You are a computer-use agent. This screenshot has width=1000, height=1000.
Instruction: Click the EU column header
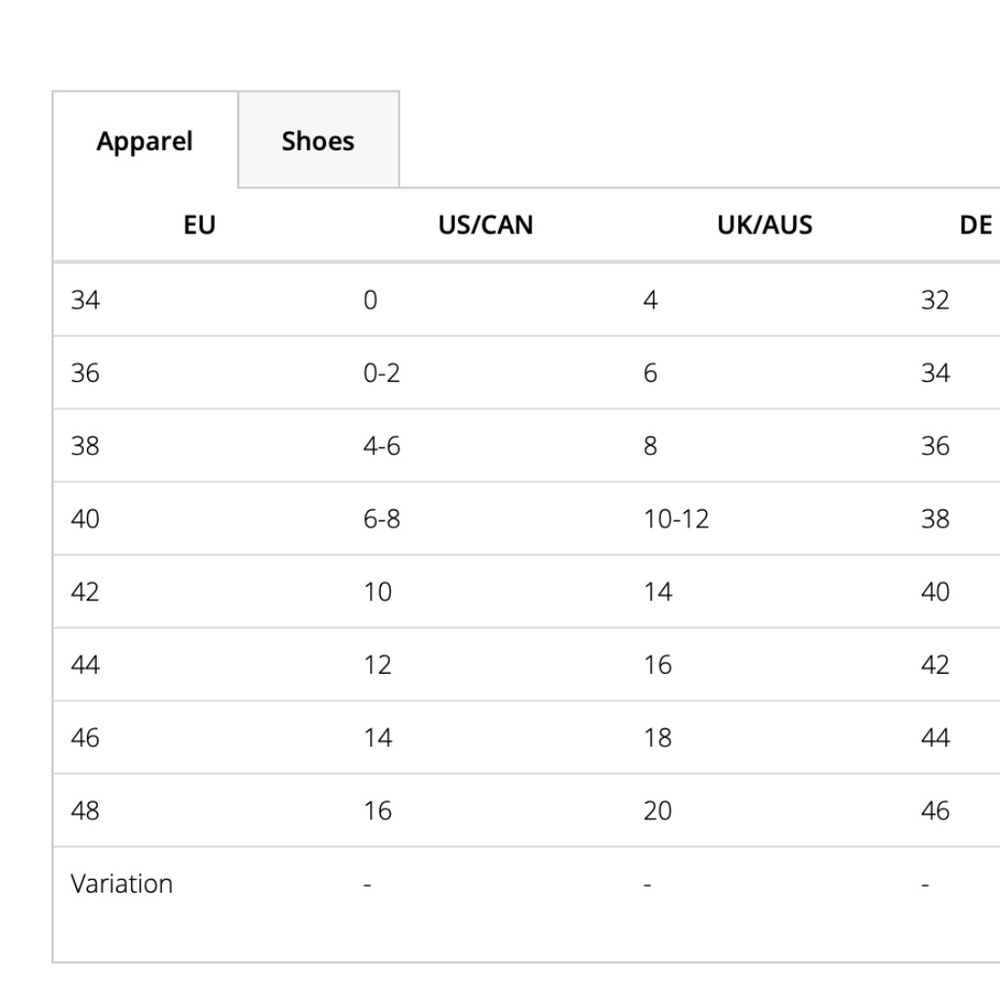(200, 225)
